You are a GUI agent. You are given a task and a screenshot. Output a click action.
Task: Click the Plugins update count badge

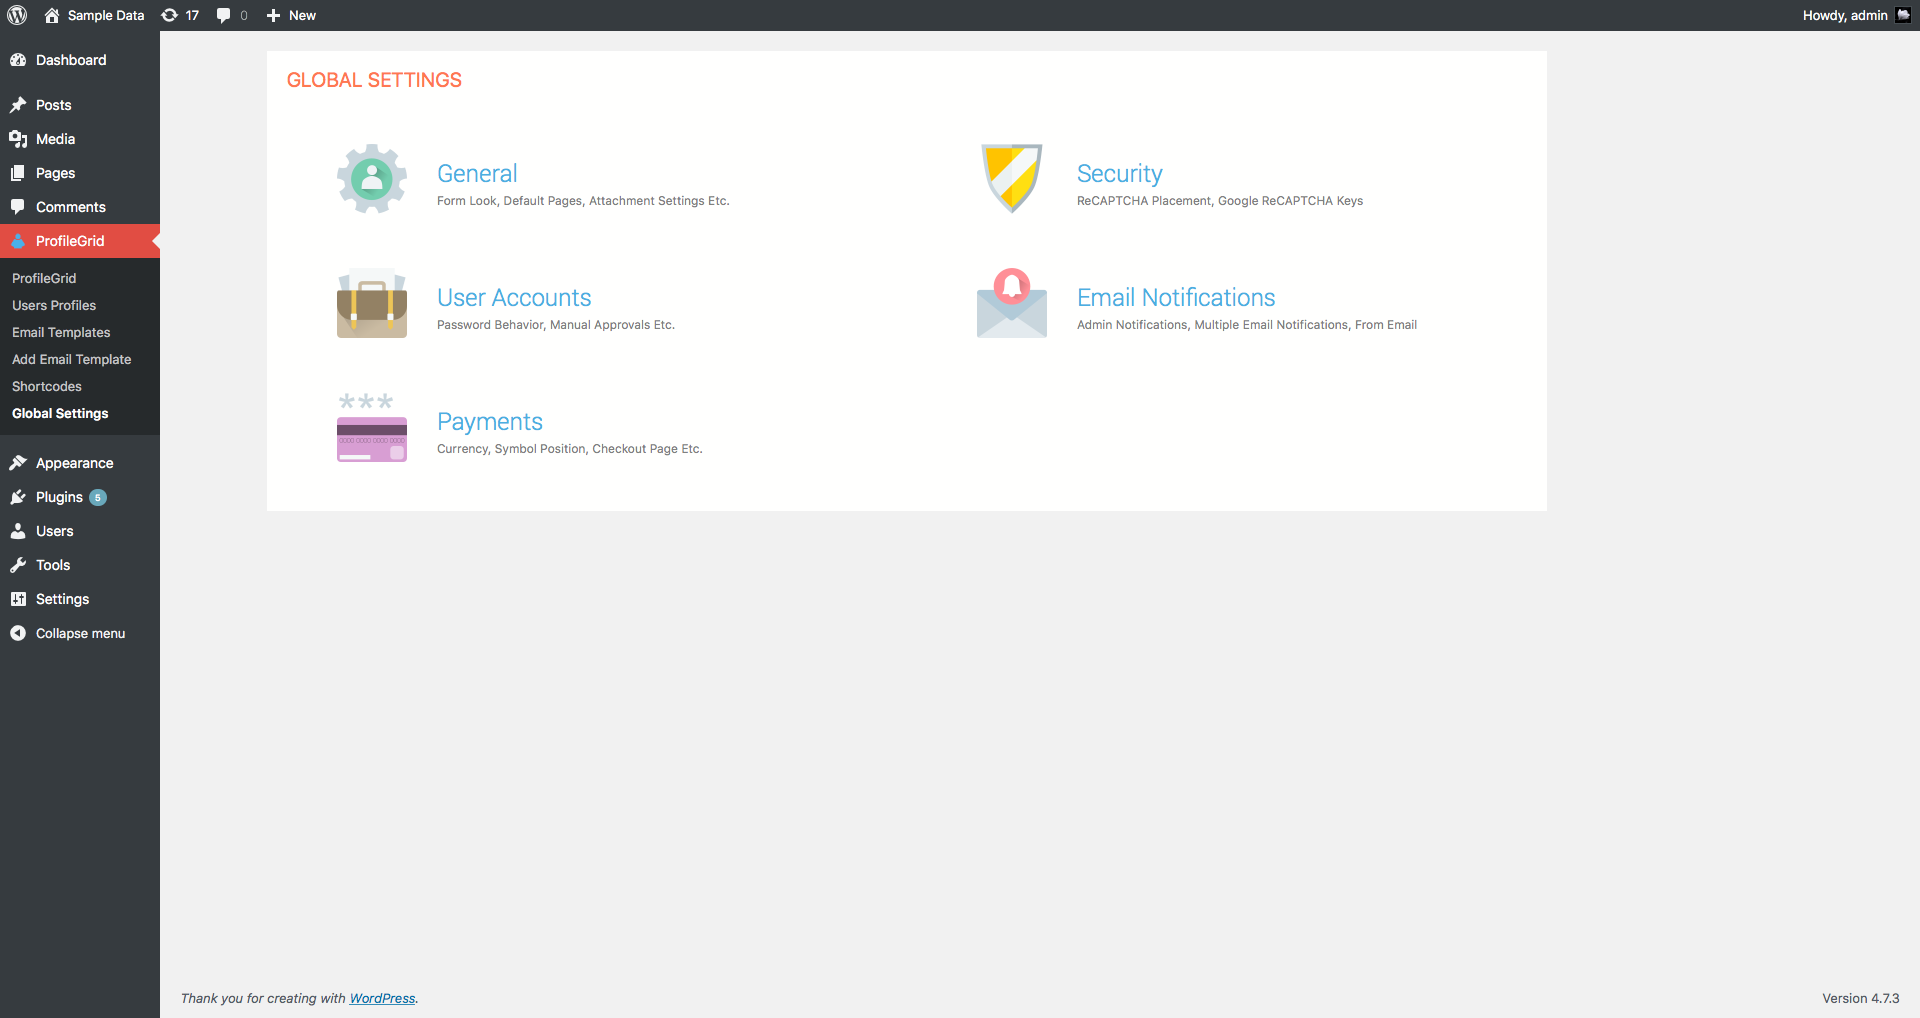pyautogui.click(x=98, y=497)
